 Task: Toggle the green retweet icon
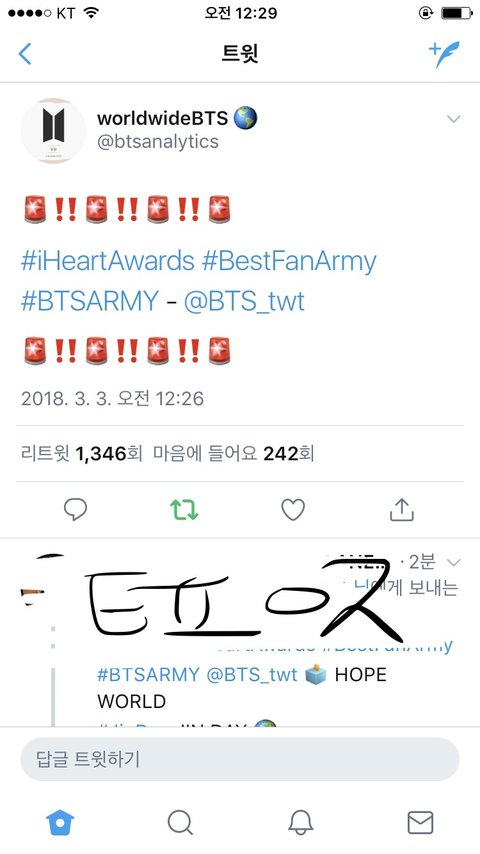(184, 510)
